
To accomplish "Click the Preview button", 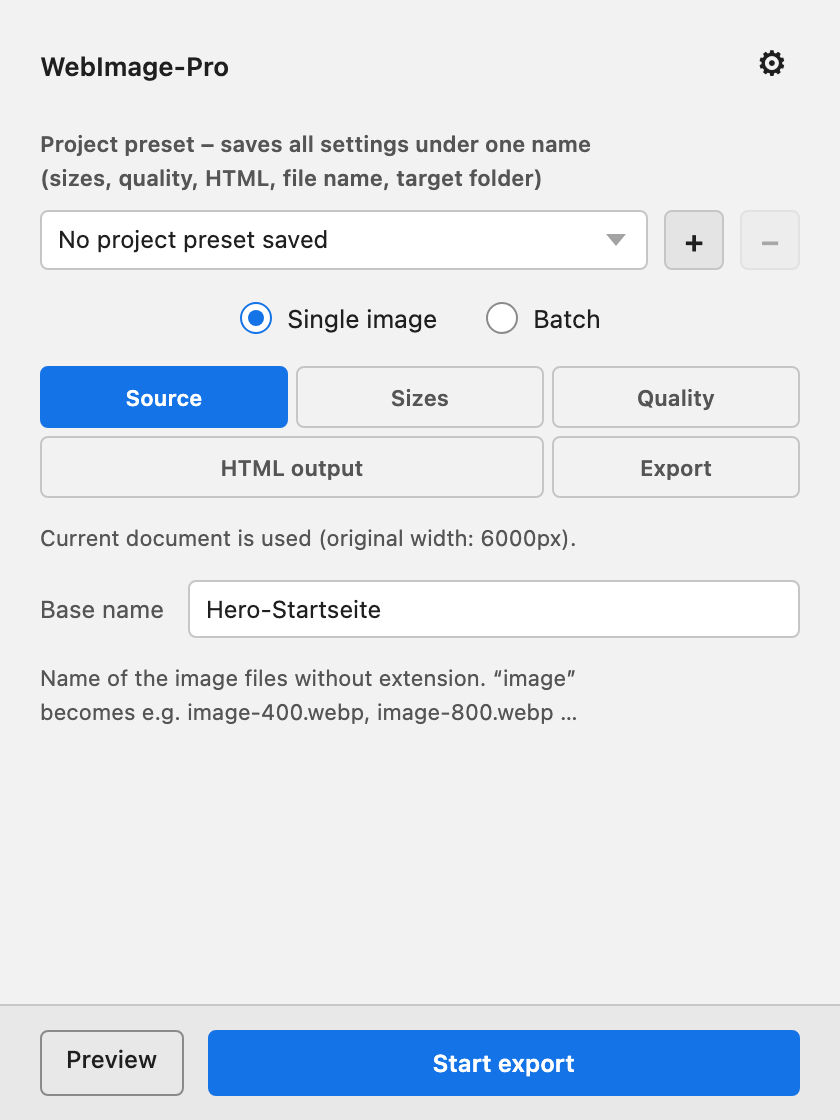I will point(112,1062).
